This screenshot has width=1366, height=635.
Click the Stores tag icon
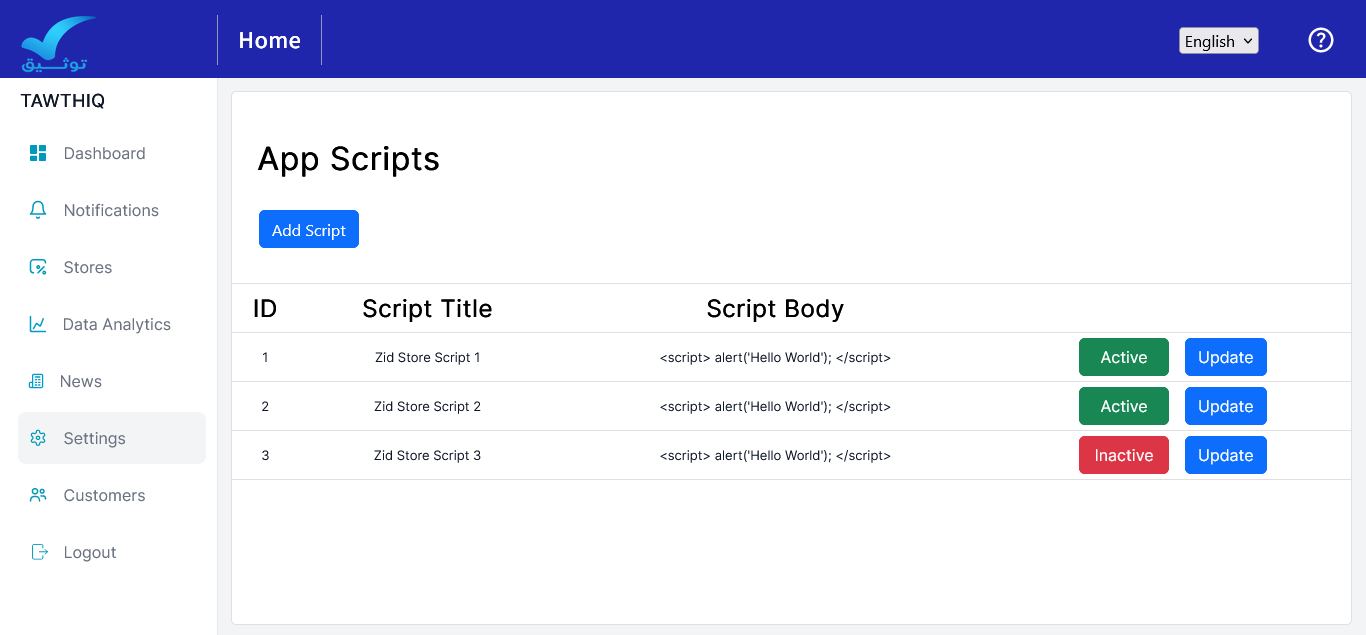pos(38,267)
